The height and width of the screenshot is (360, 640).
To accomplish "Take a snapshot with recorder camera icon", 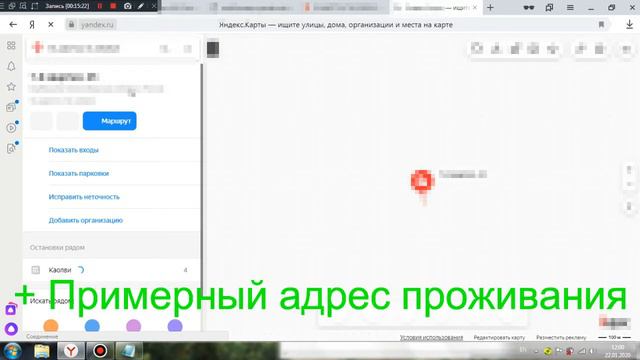I will pos(127,6).
